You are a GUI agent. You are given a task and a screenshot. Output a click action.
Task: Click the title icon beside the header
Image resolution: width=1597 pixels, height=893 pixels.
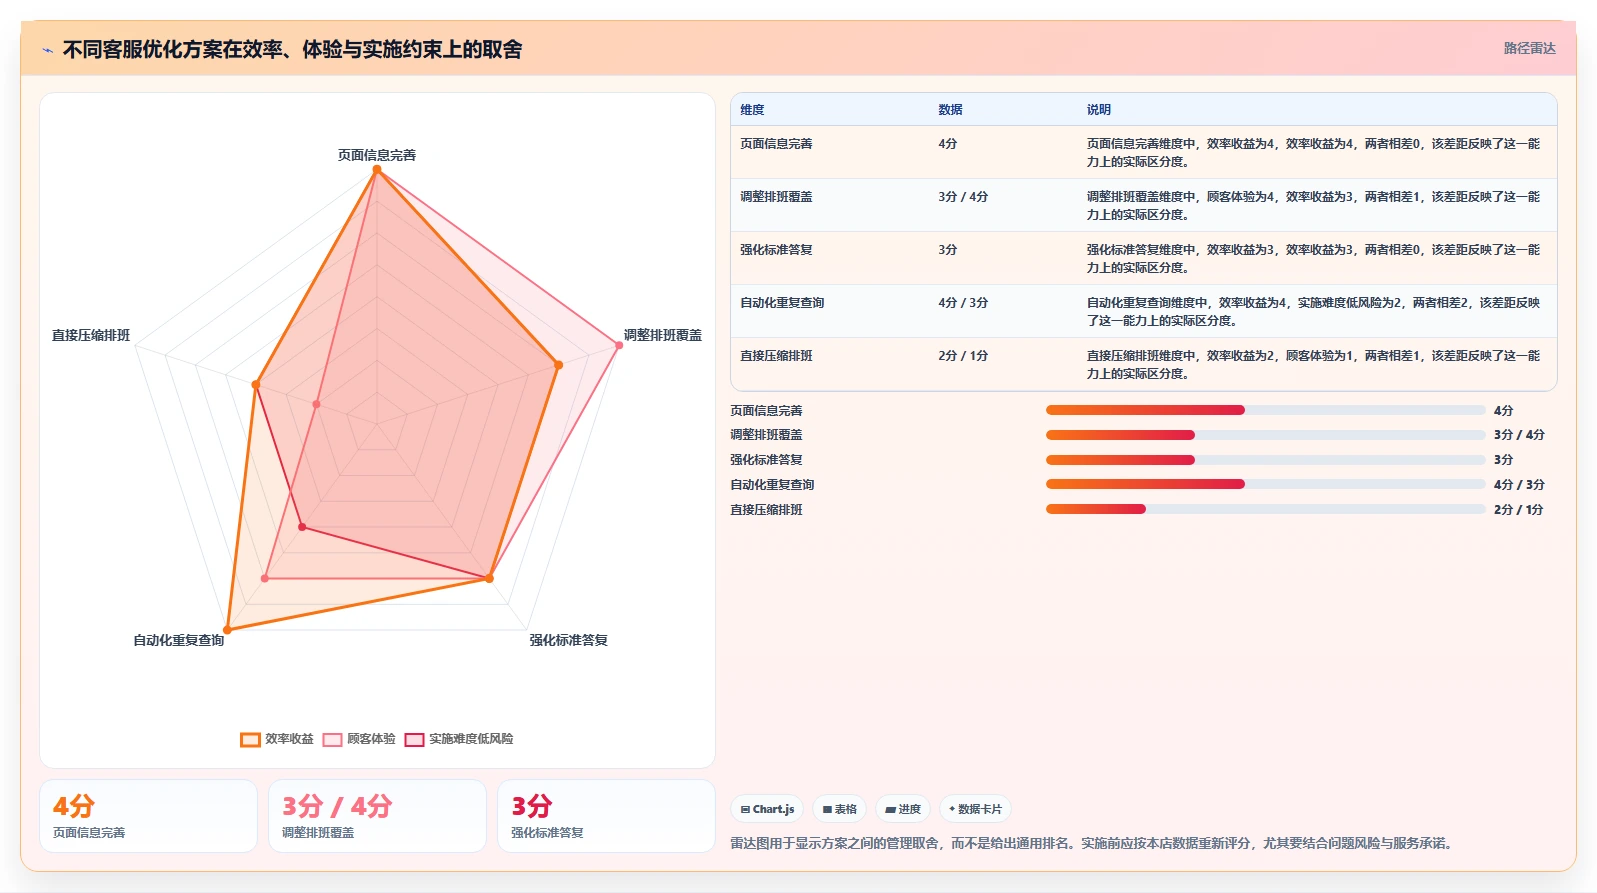pos(47,50)
